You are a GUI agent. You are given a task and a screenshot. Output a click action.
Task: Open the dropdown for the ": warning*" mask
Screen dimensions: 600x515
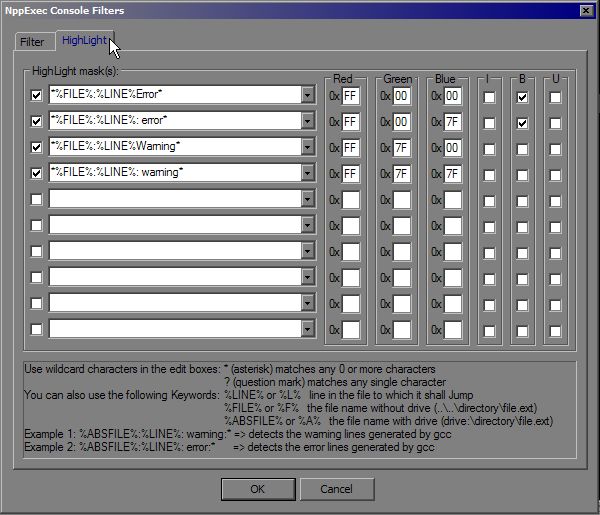click(308, 173)
